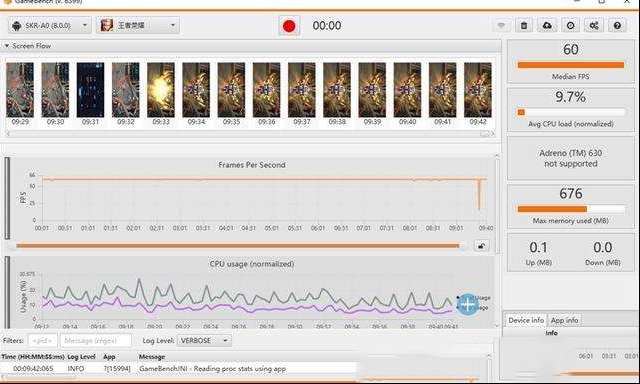The image size is (640, 384).
Task: Select the 09:31 screen flow thumbnail
Action: (90, 94)
